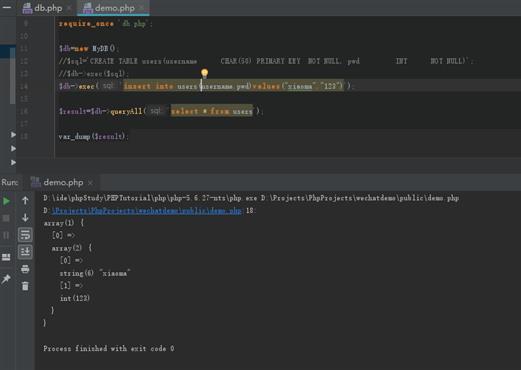This screenshot has width=521, height=370.
Task: Click the Stop process icon
Action: coord(6,218)
